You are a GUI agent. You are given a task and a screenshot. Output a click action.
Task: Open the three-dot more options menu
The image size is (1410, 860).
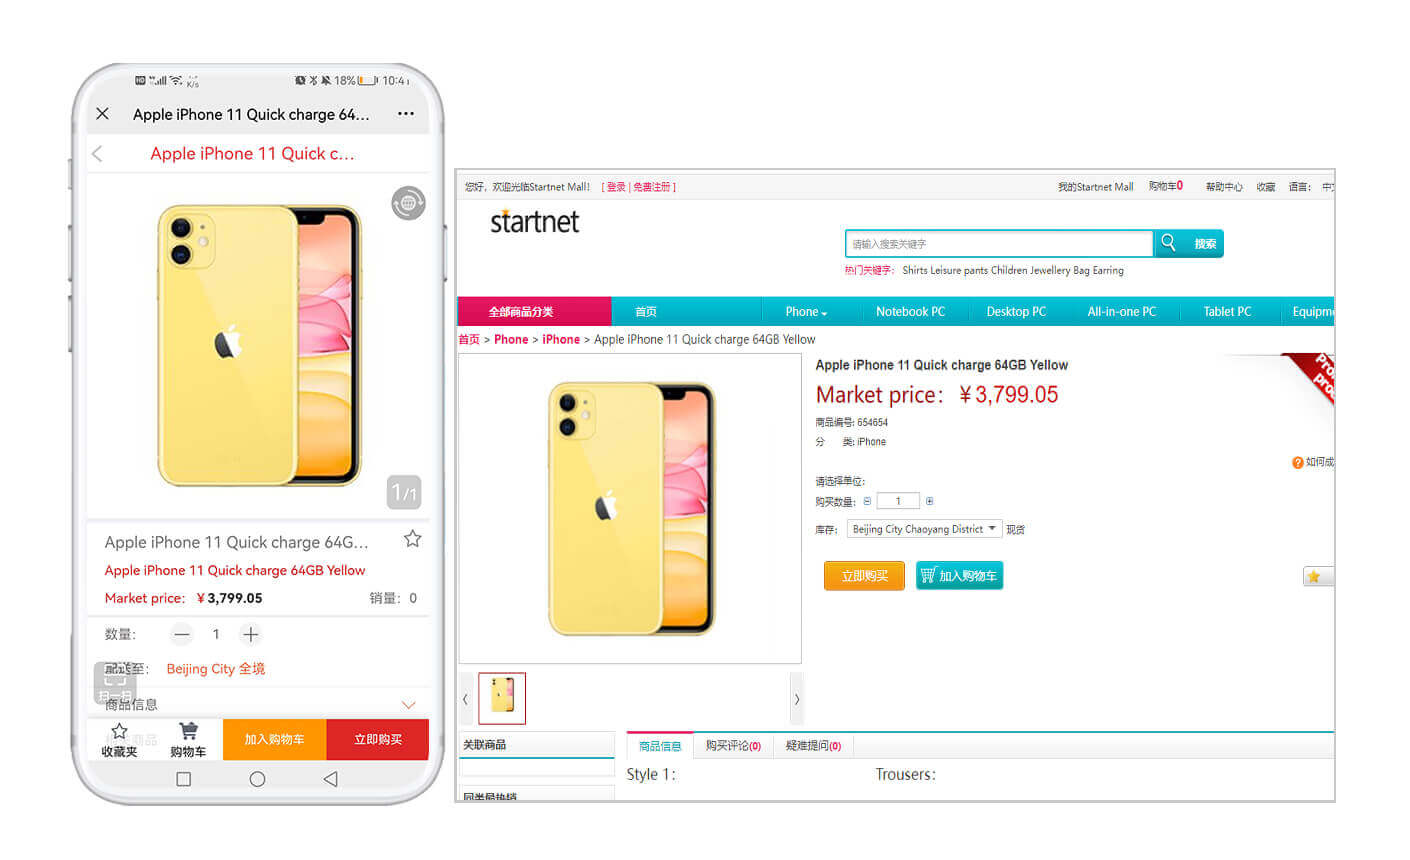(x=406, y=114)
